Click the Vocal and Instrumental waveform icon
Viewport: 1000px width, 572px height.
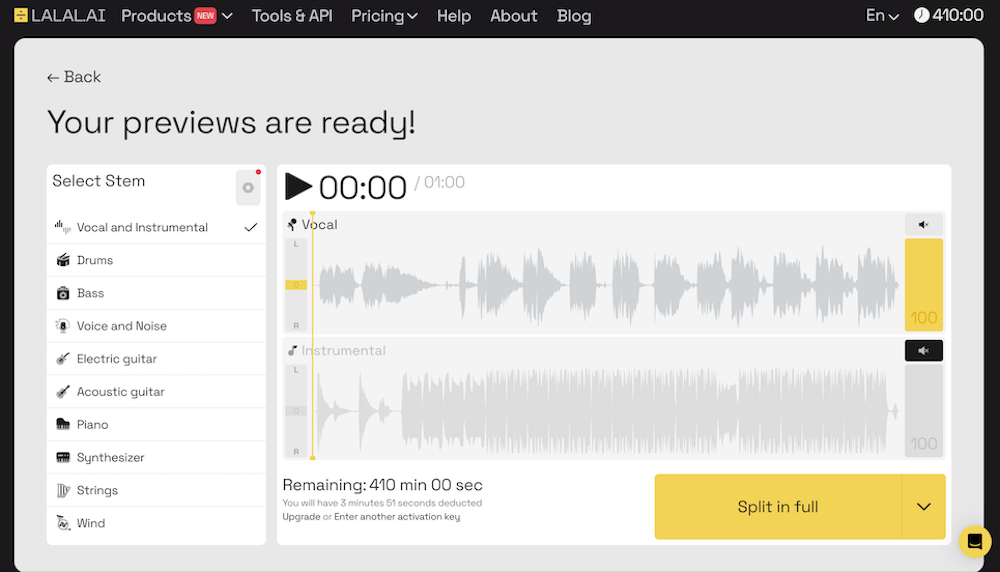[62, 227]
